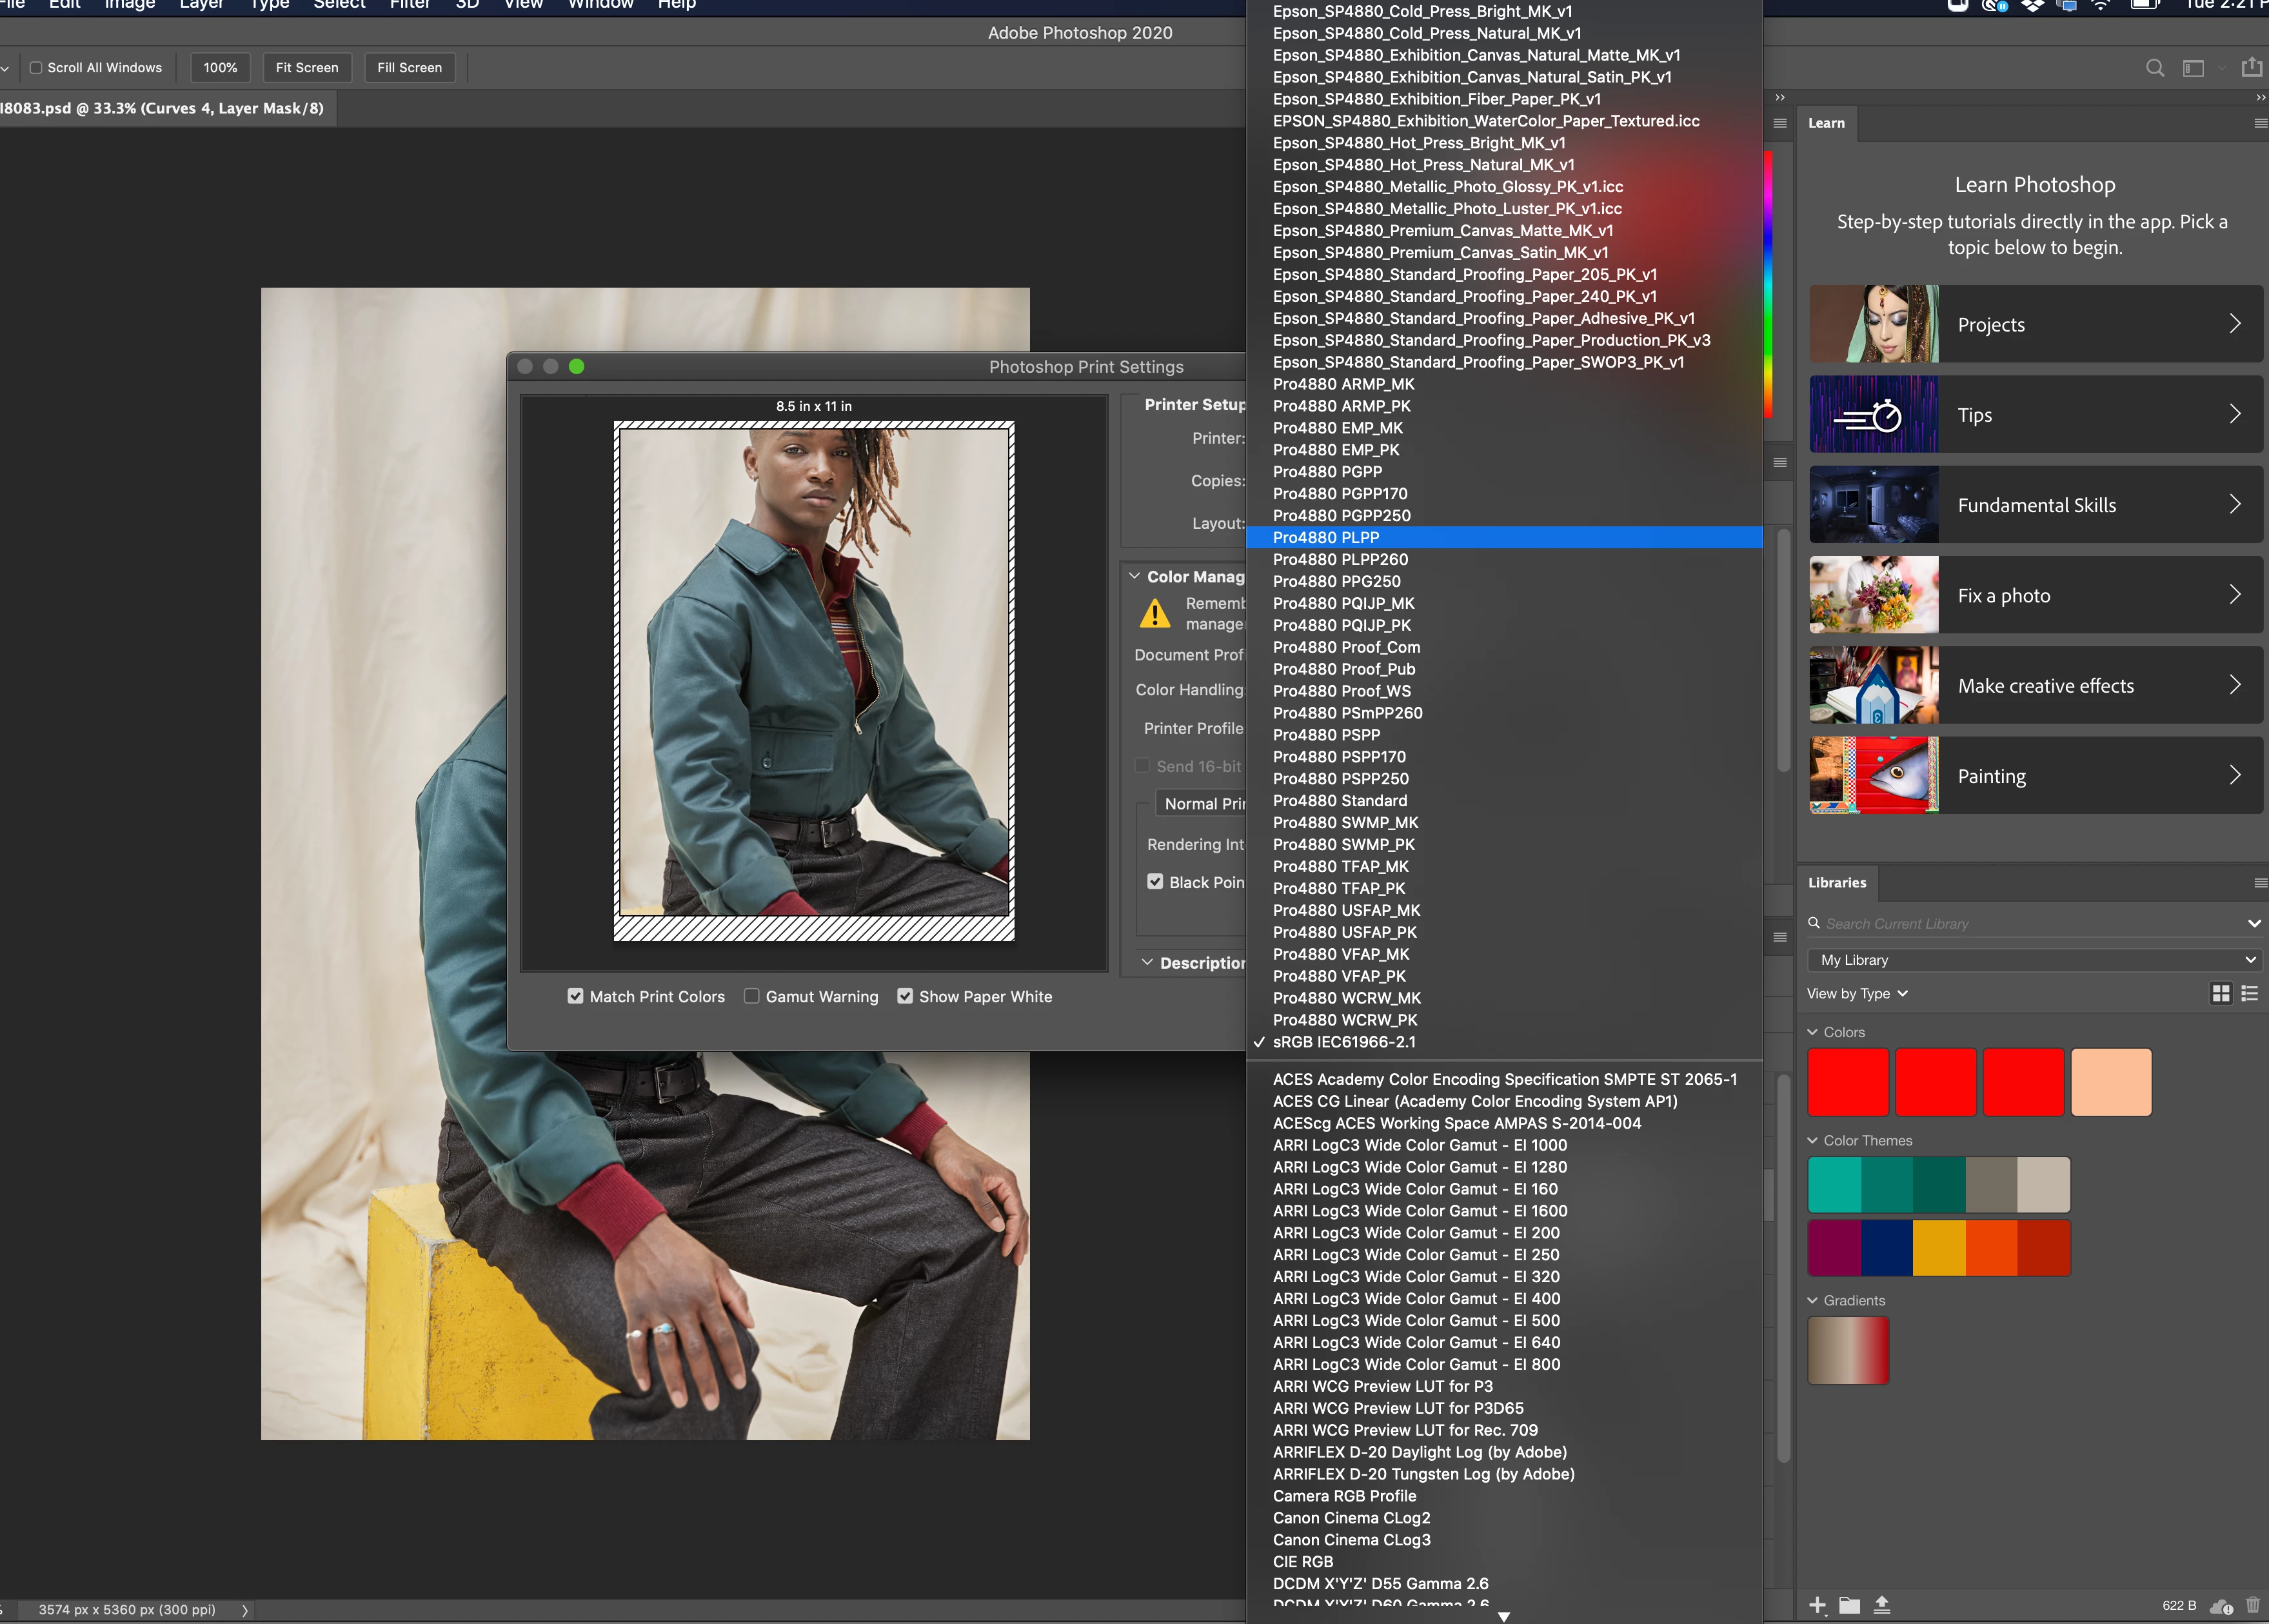Open the View by Type dropdown

pyautogui.click(x=1856, y=993)
